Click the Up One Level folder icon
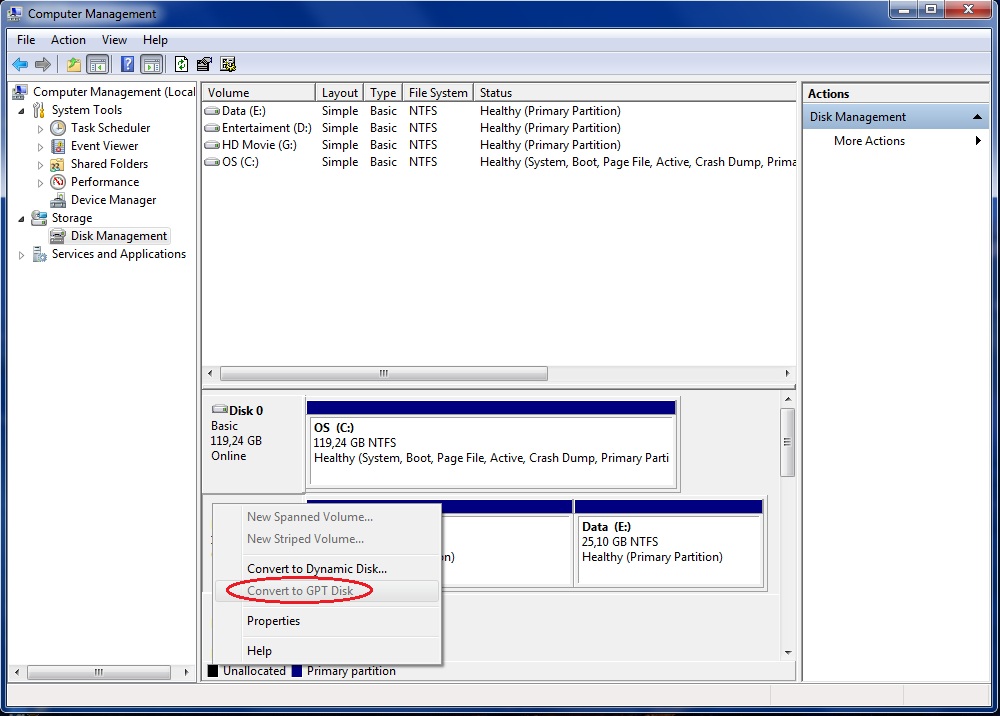 [x=74, y=64]
